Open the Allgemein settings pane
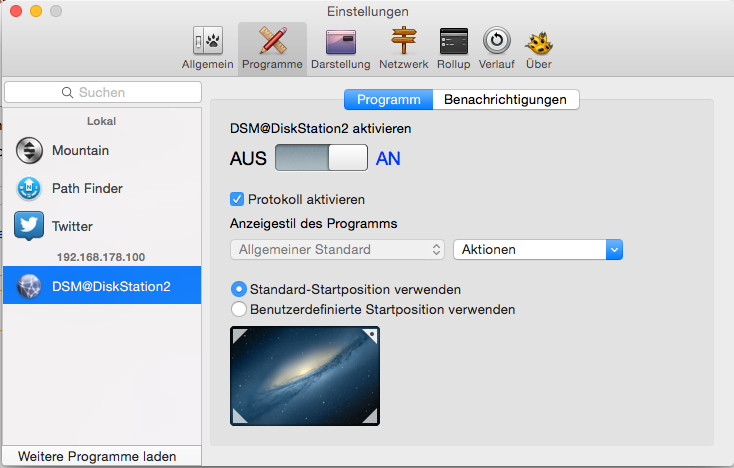This screenshot has height=468, width=734. 207,48
